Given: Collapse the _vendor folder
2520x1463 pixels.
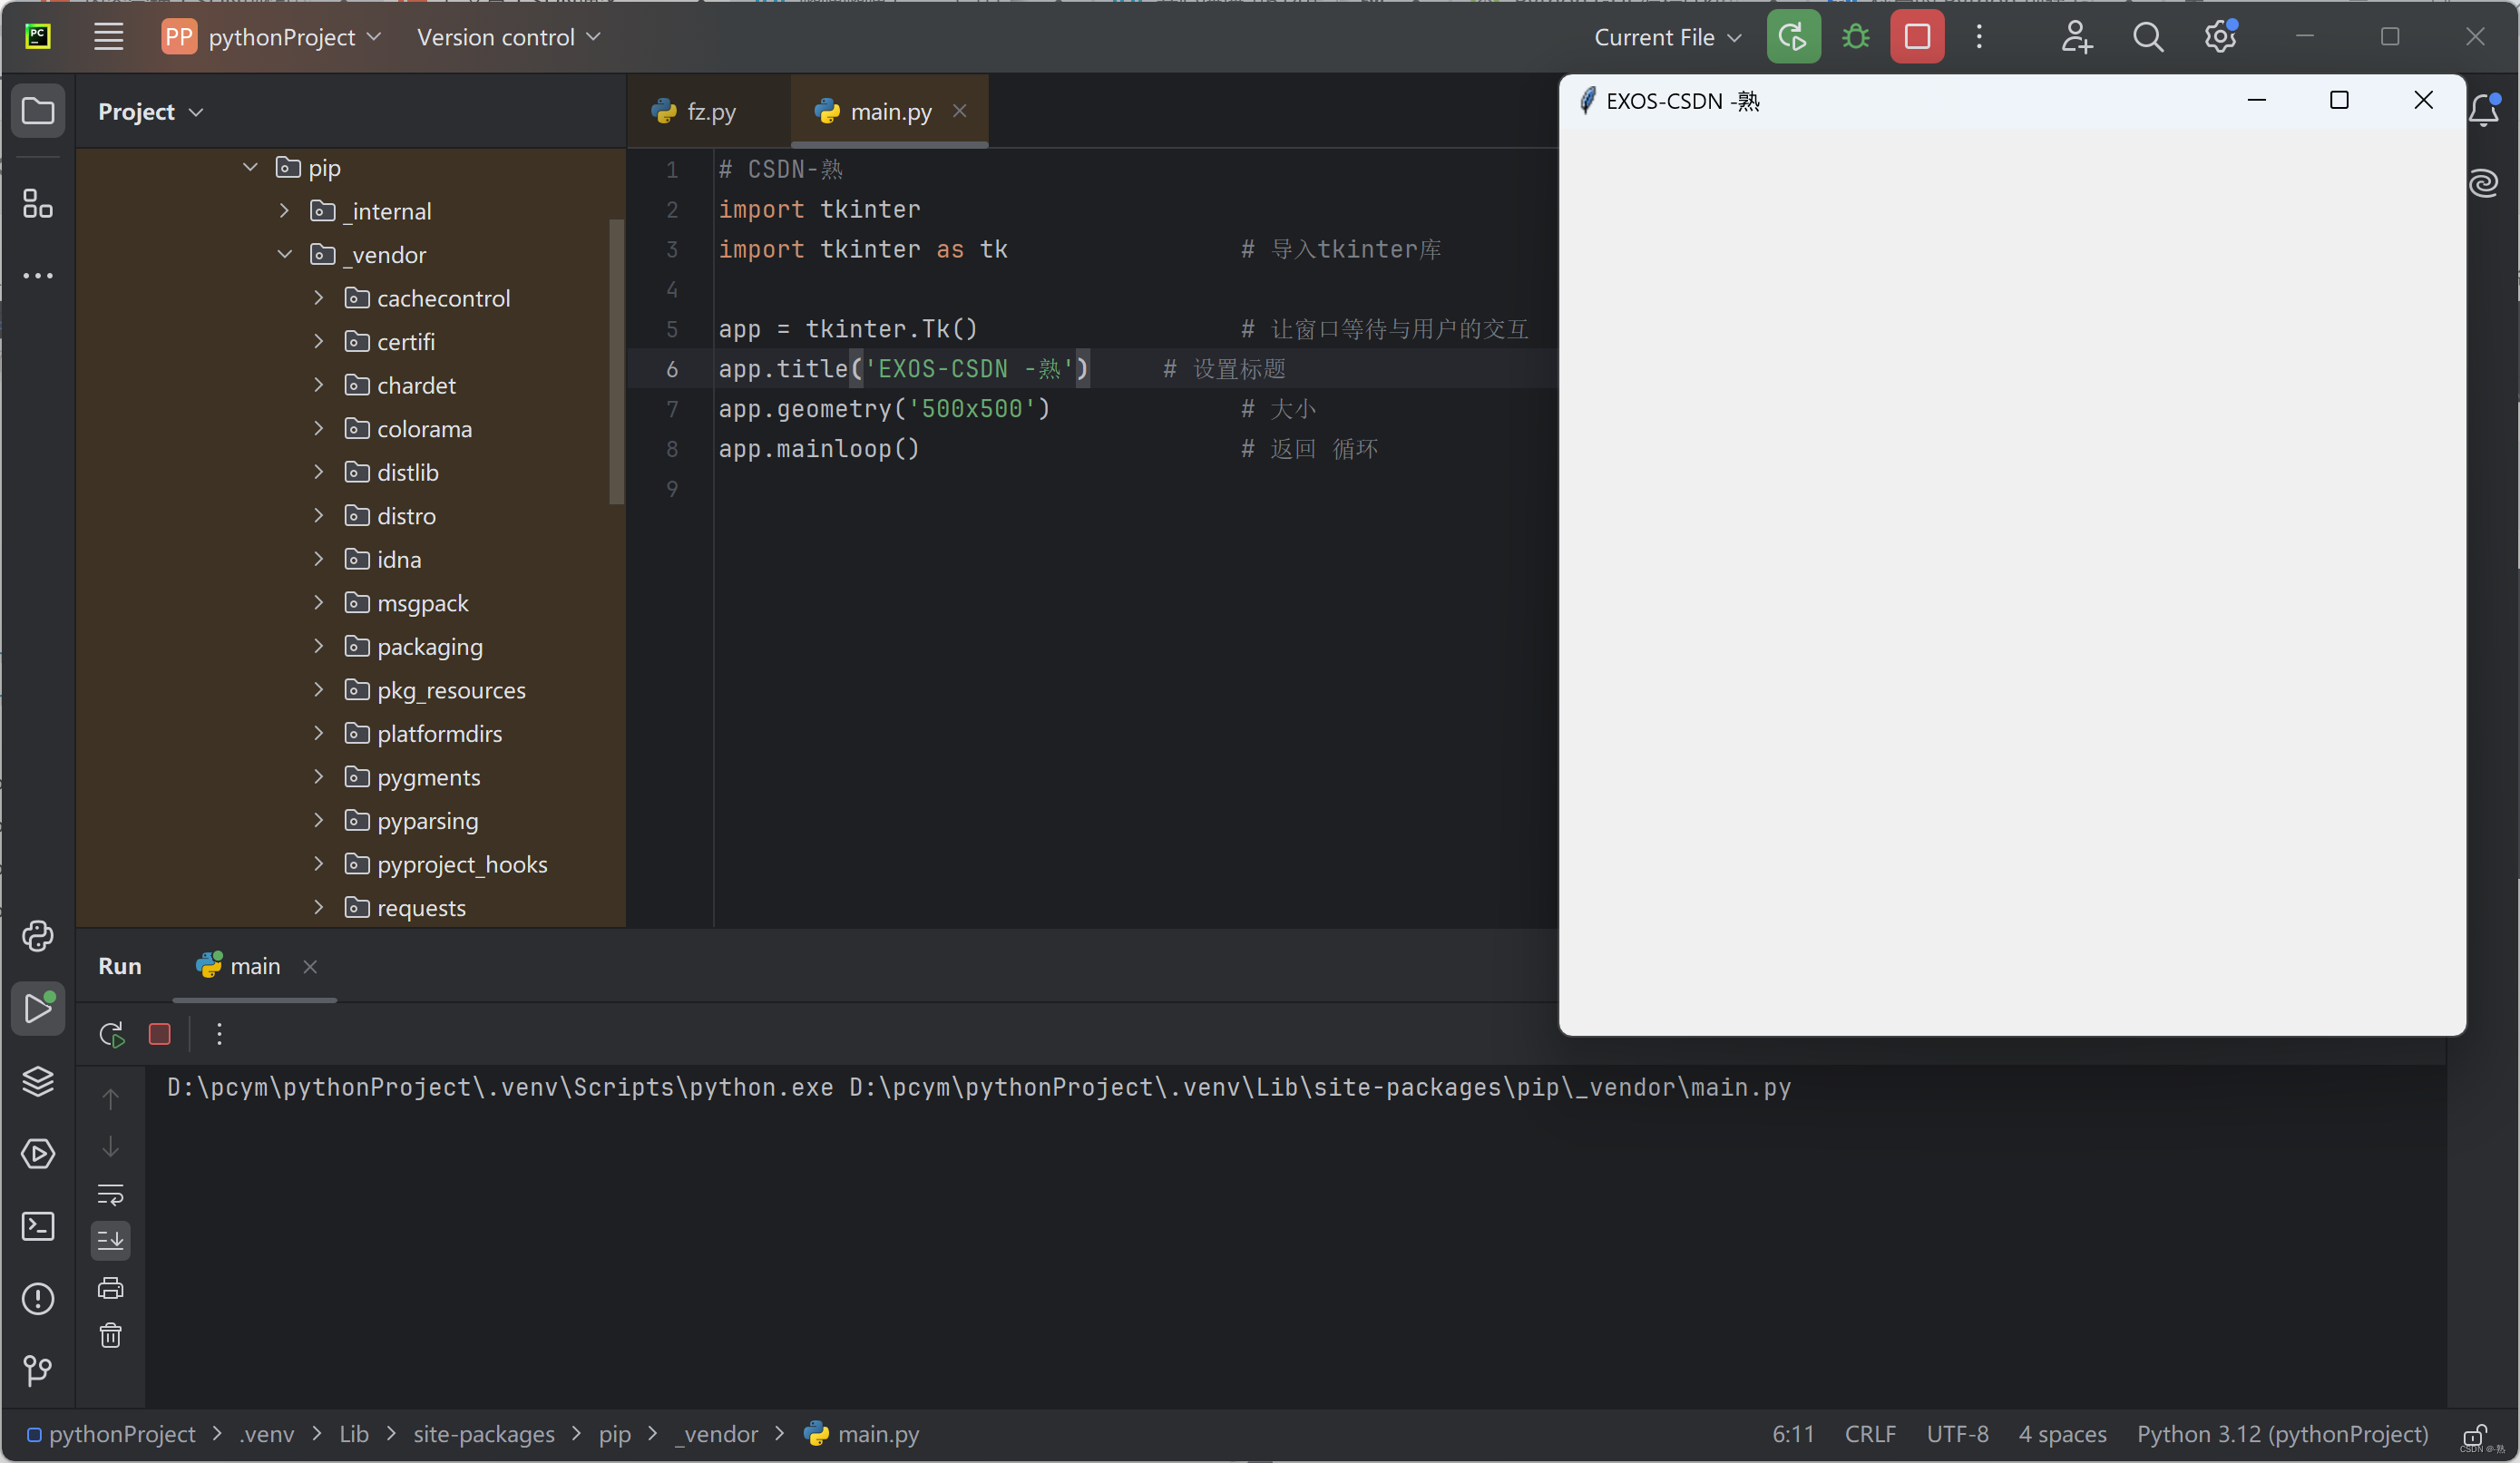Looking at the screenshot, I should (284, 254).
